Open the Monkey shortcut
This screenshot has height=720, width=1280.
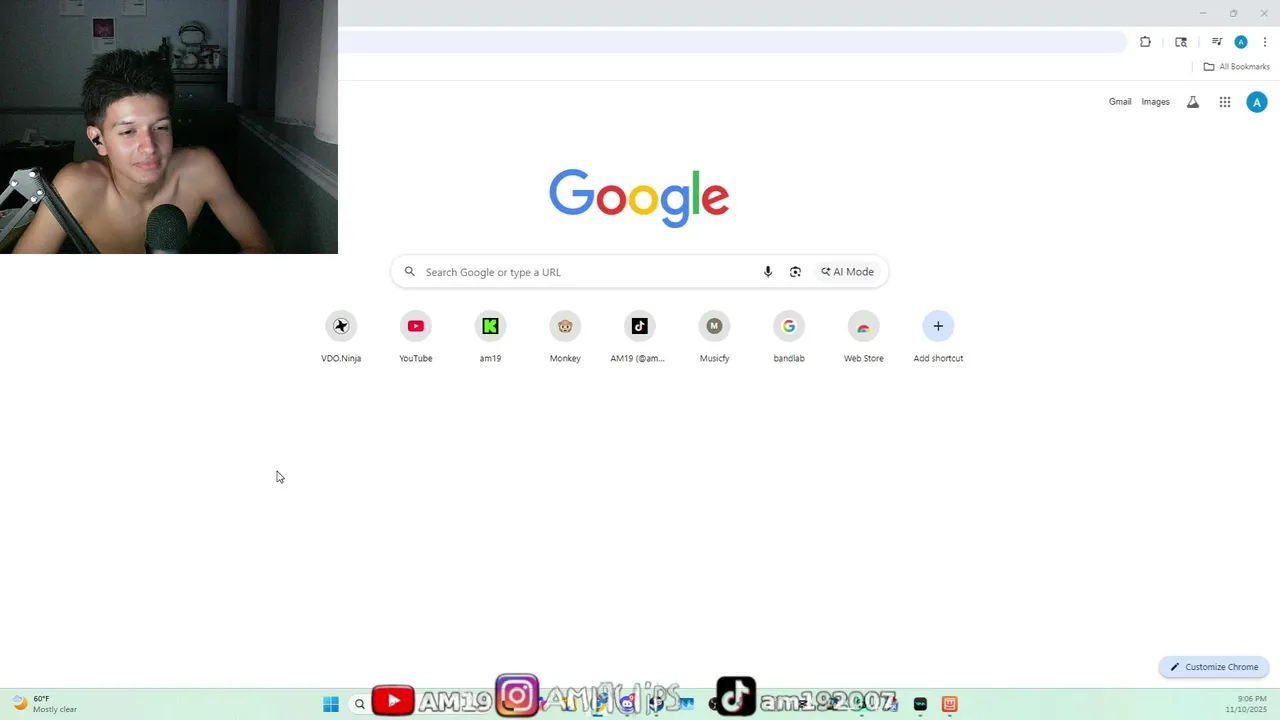(x=565, y=338)
